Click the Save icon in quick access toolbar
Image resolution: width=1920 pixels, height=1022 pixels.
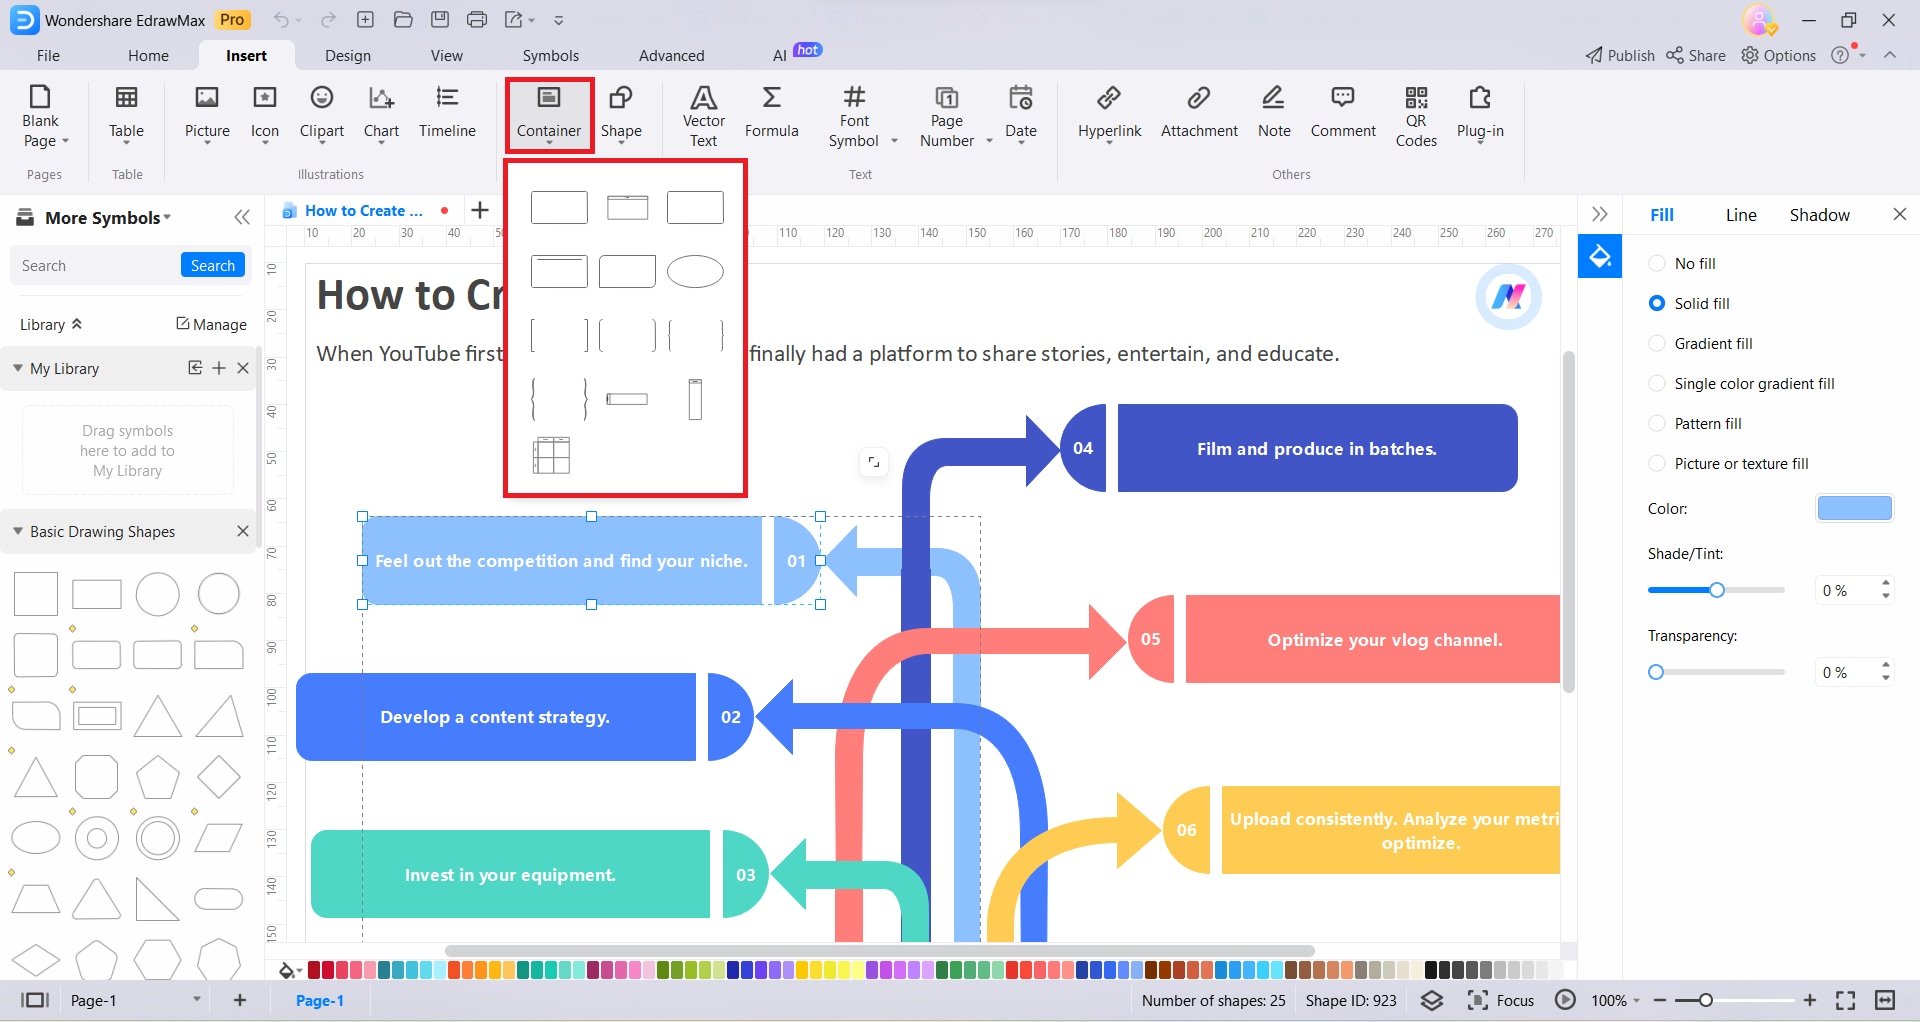click(x=440, y=20)
